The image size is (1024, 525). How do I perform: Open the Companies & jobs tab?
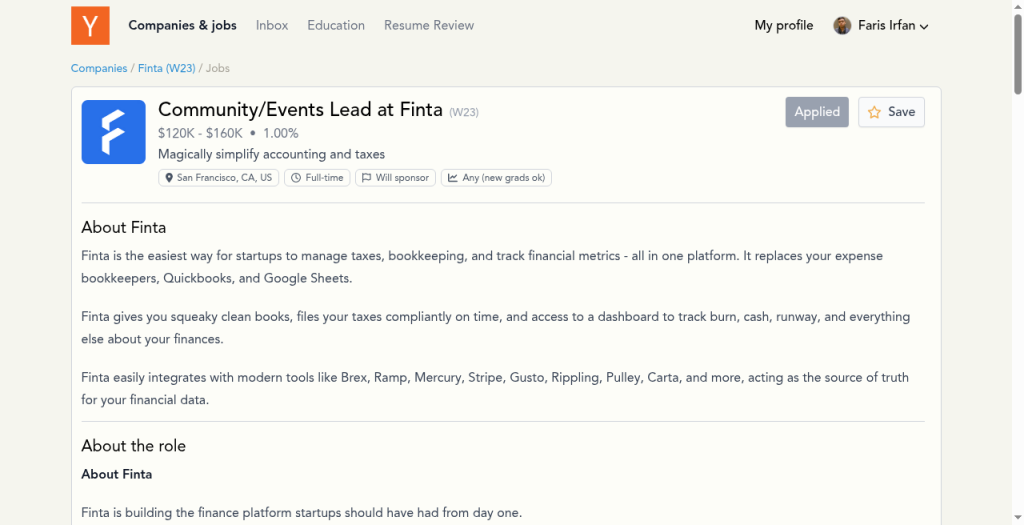pyautogui.click(x=182, y=25)
